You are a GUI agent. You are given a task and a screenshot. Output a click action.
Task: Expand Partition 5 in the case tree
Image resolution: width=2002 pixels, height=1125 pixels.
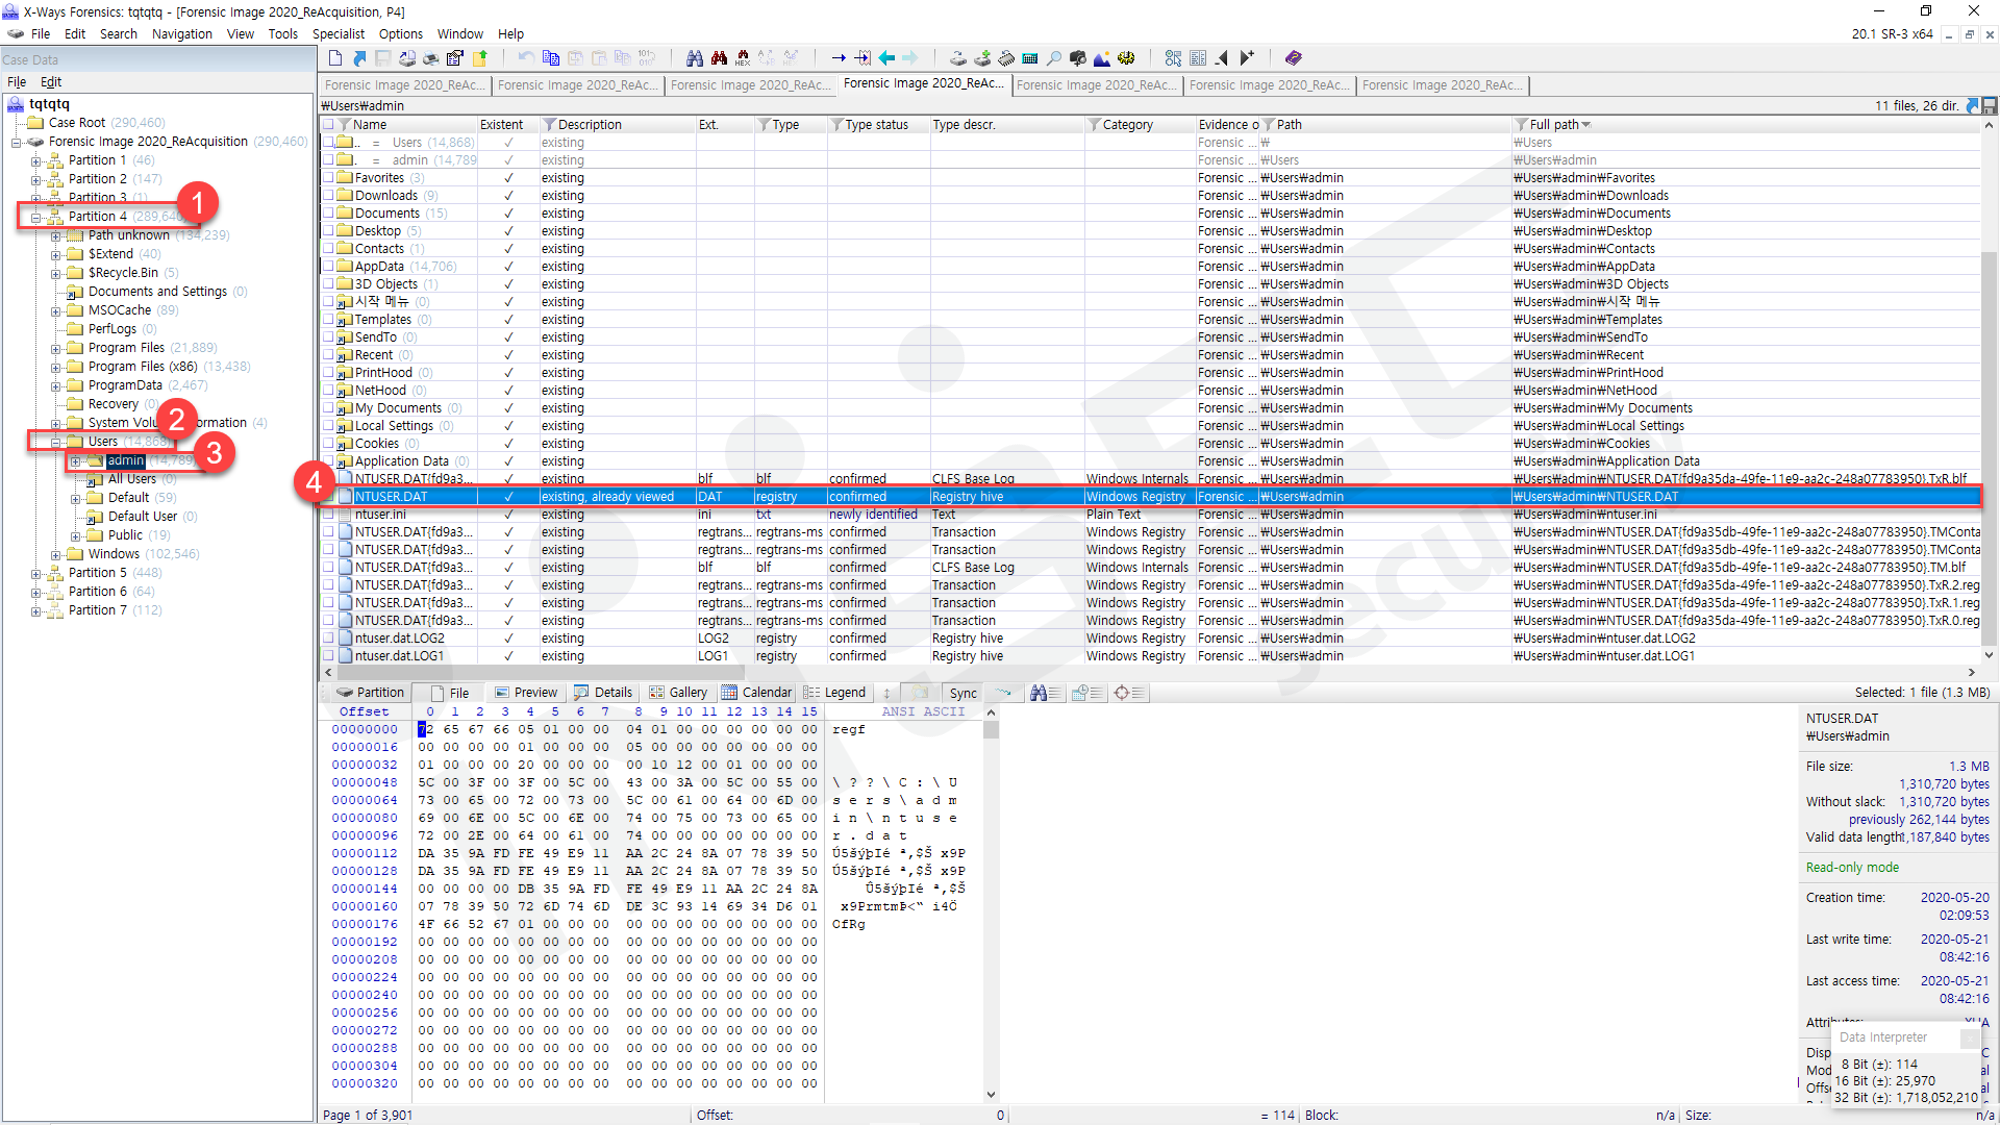(36, 573)
